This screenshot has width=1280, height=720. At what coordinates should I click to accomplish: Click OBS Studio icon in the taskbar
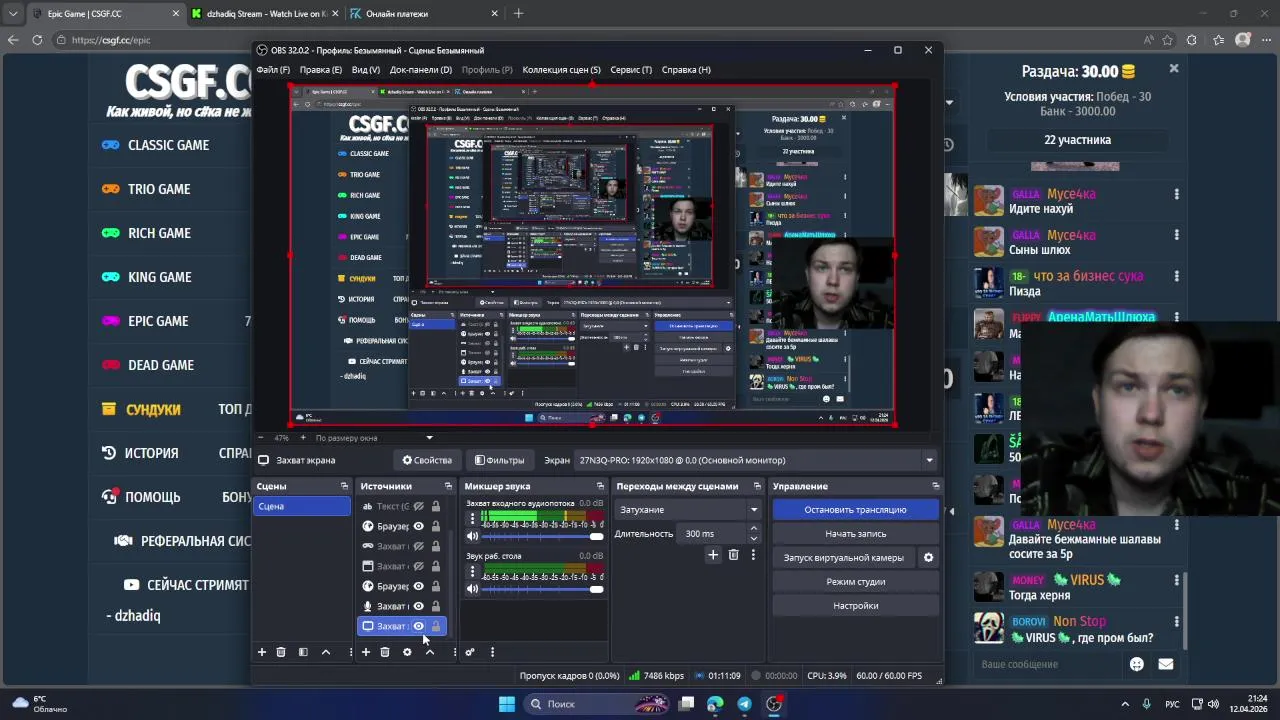pos(774,704)
